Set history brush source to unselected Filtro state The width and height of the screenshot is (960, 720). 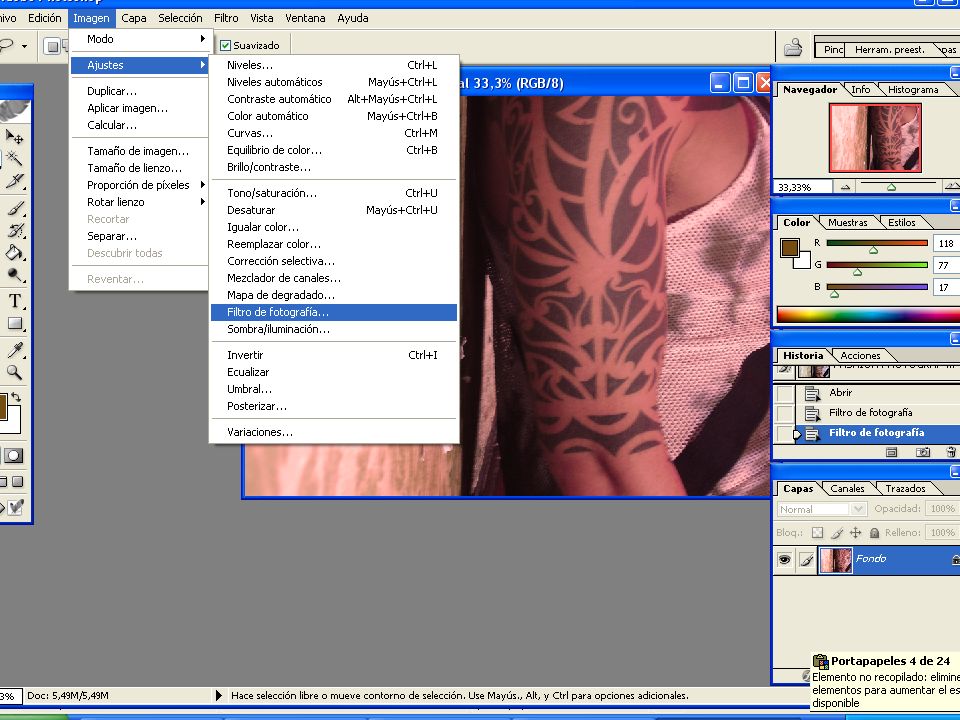tap(785, 413)
